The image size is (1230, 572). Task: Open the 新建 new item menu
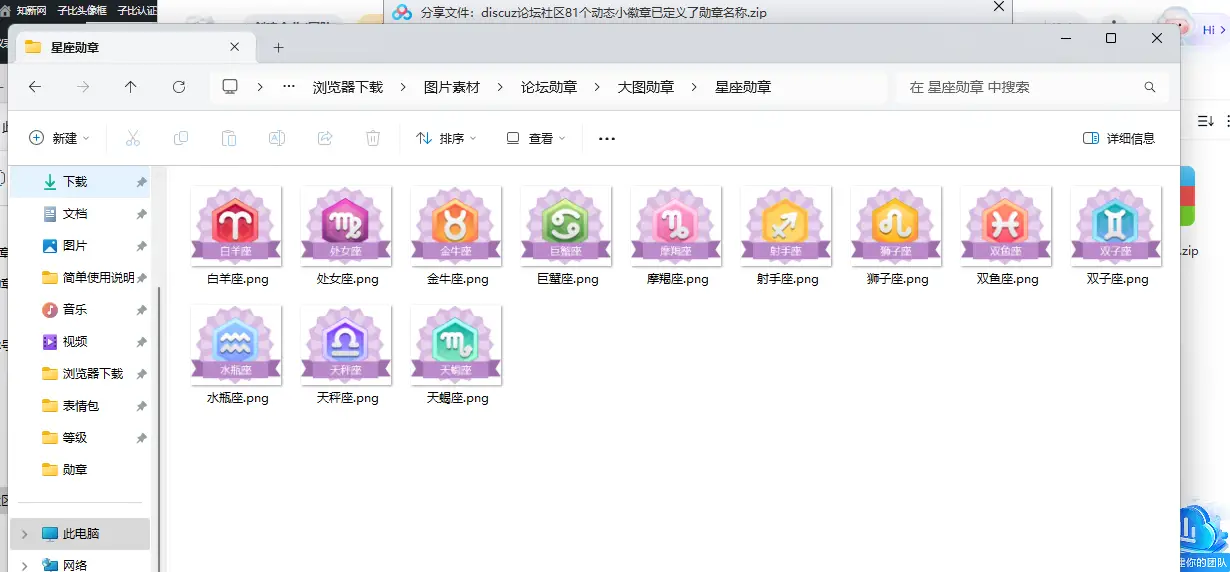[x=60, y=138]
